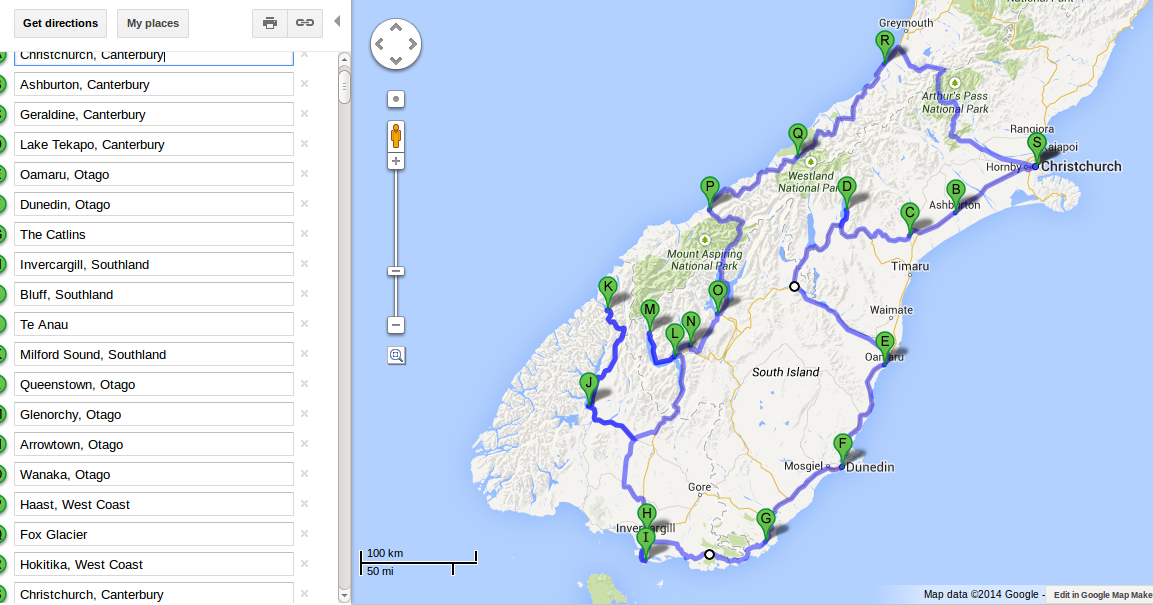Click the show my location button
The width and height of the screenshot is (1153, 605).
396,99
